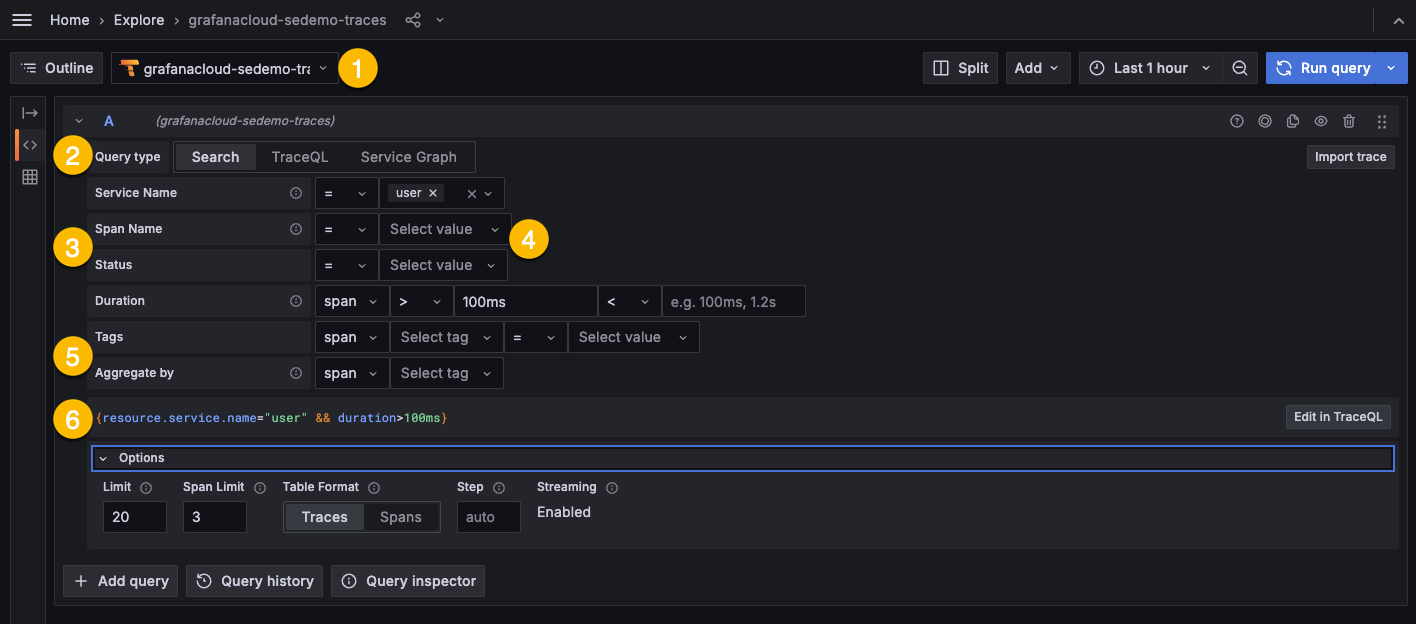Click the Limit input showing 20
1416x624 pixels.
[x=134, y=517]
